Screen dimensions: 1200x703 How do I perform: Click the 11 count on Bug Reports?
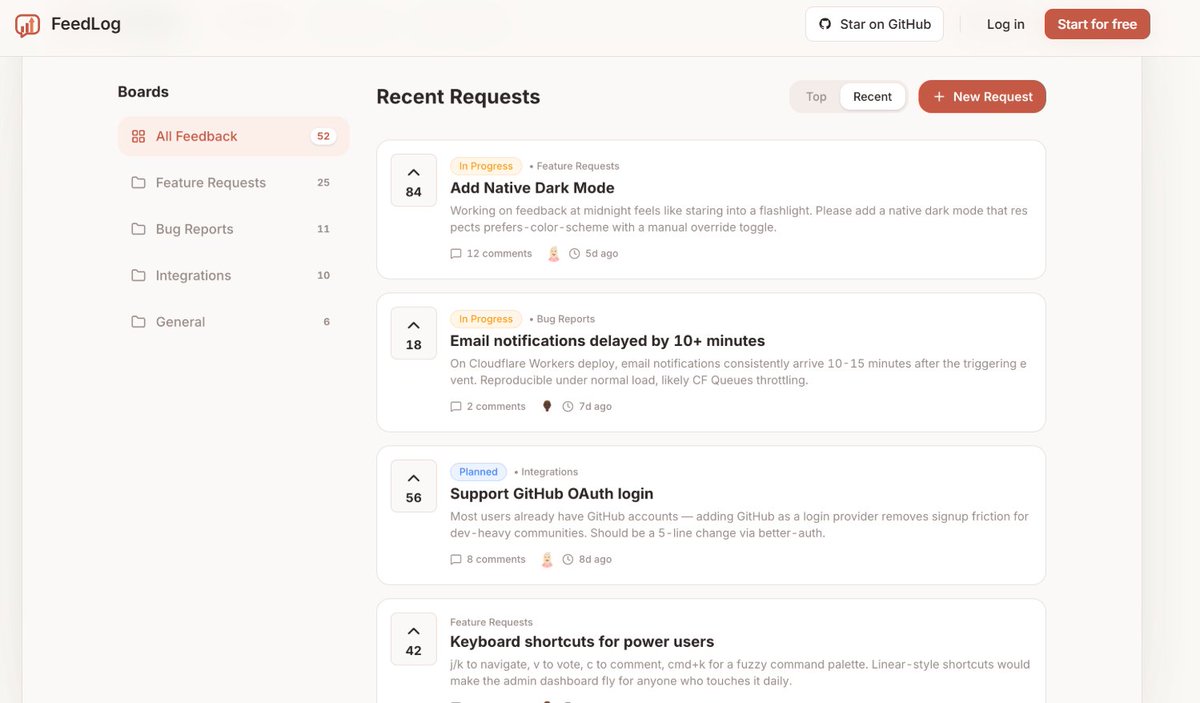coord(323,229)
